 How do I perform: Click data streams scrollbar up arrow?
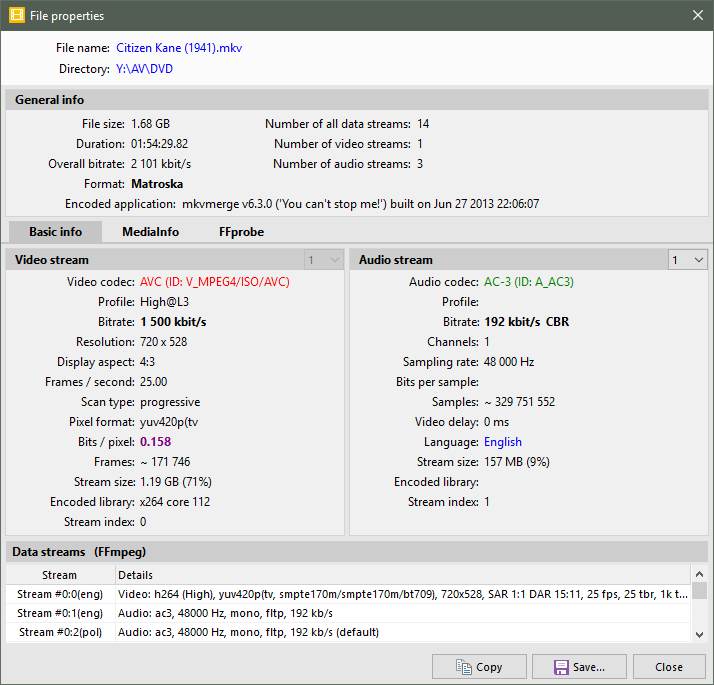699,574
